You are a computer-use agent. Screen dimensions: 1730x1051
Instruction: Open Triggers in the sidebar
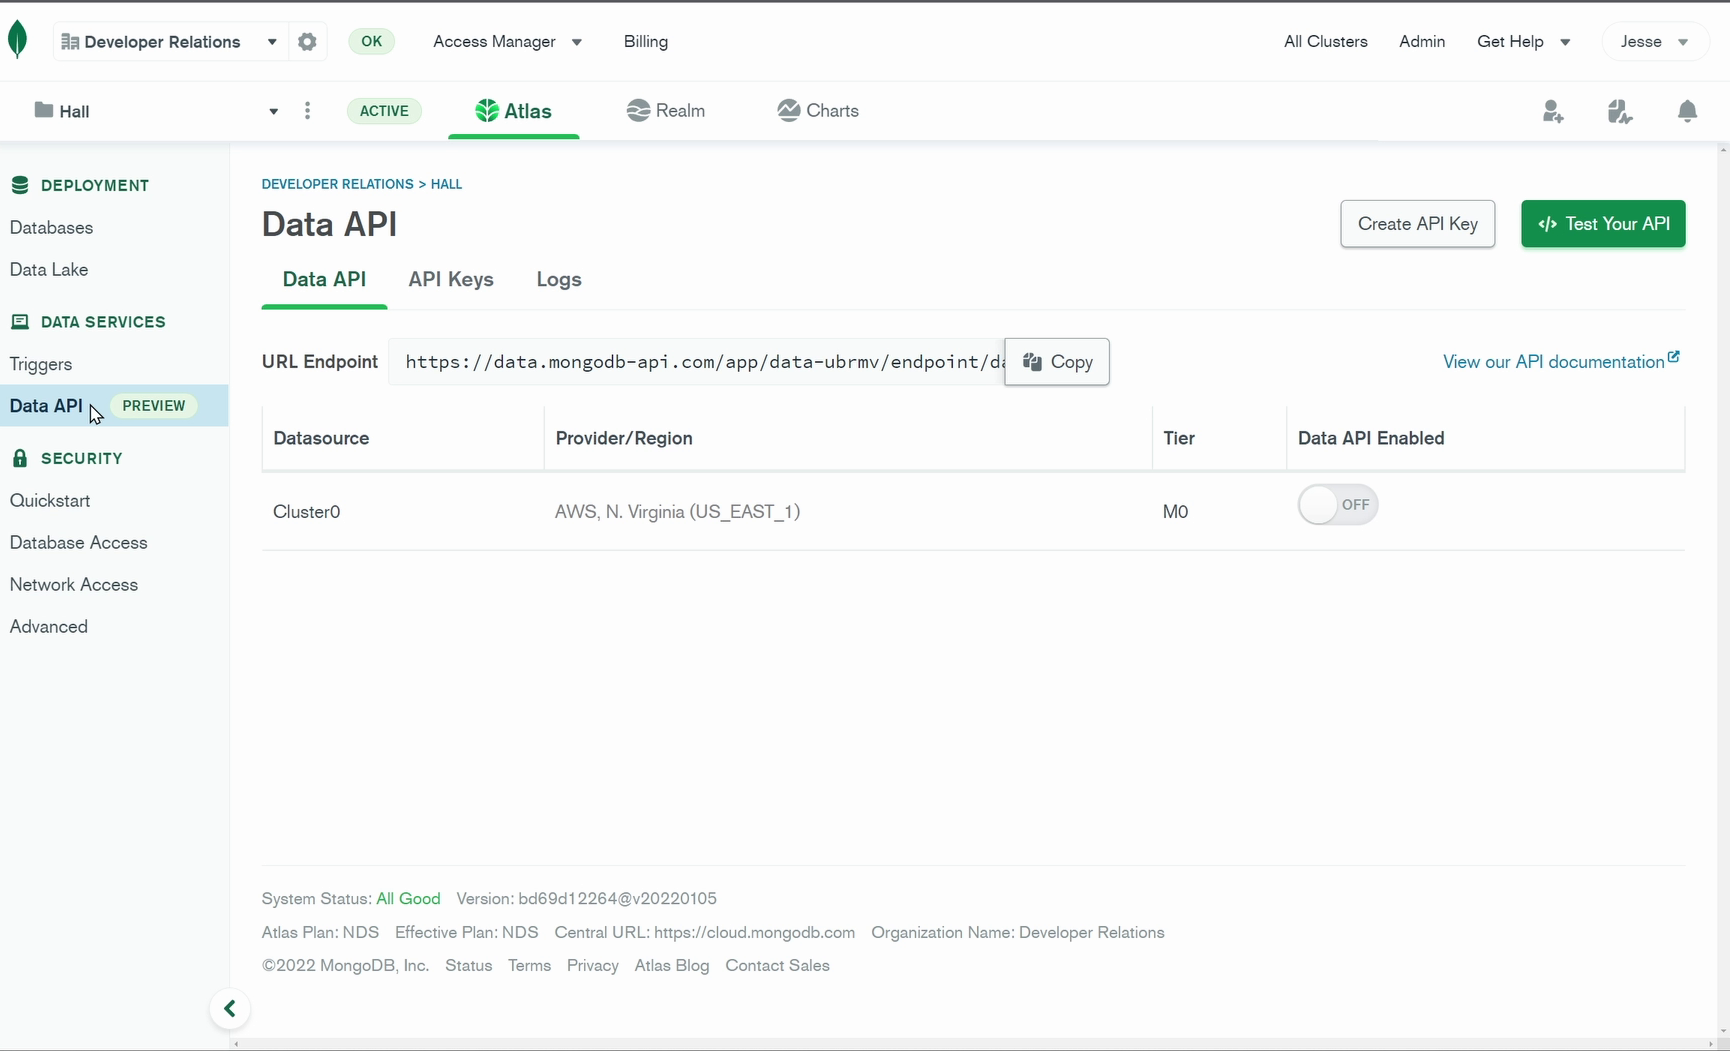[41, 365]
